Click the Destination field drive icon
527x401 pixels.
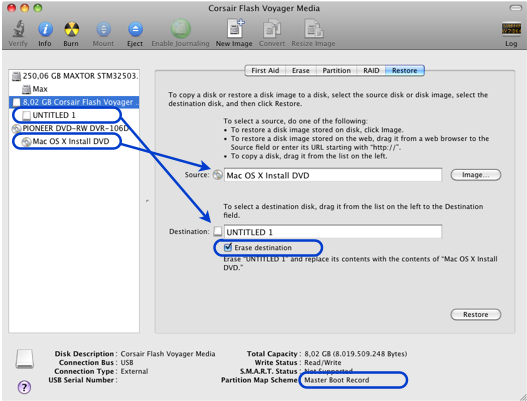(218, 231)
